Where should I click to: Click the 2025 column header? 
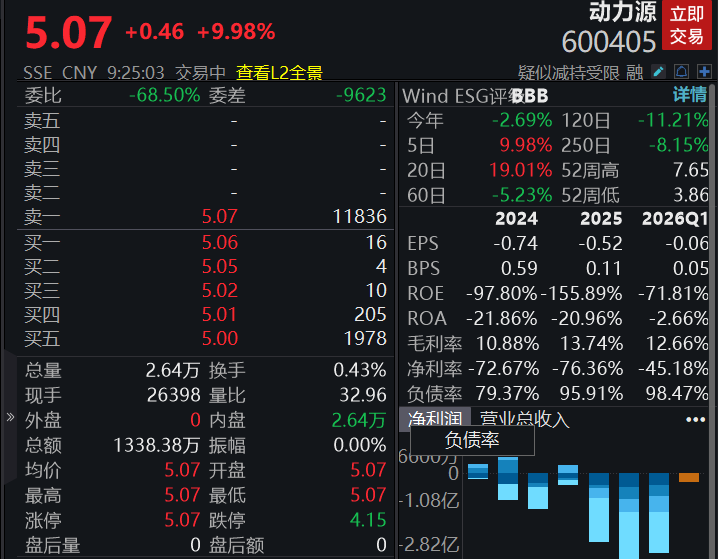[601, 219]
